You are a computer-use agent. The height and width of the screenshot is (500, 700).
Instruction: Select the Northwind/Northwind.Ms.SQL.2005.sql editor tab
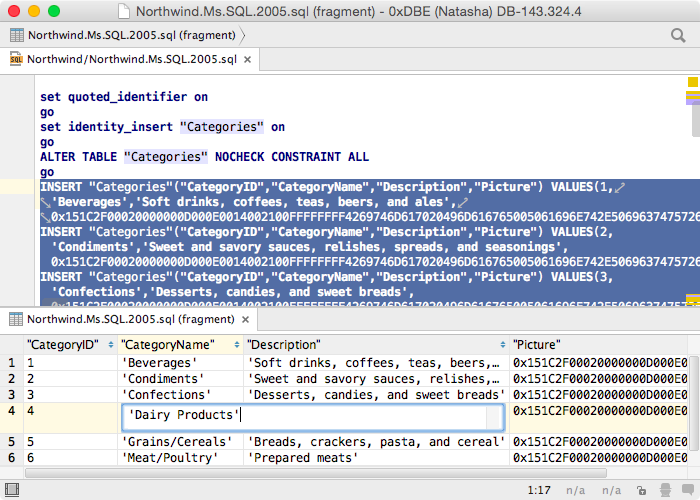click(130, 59)
